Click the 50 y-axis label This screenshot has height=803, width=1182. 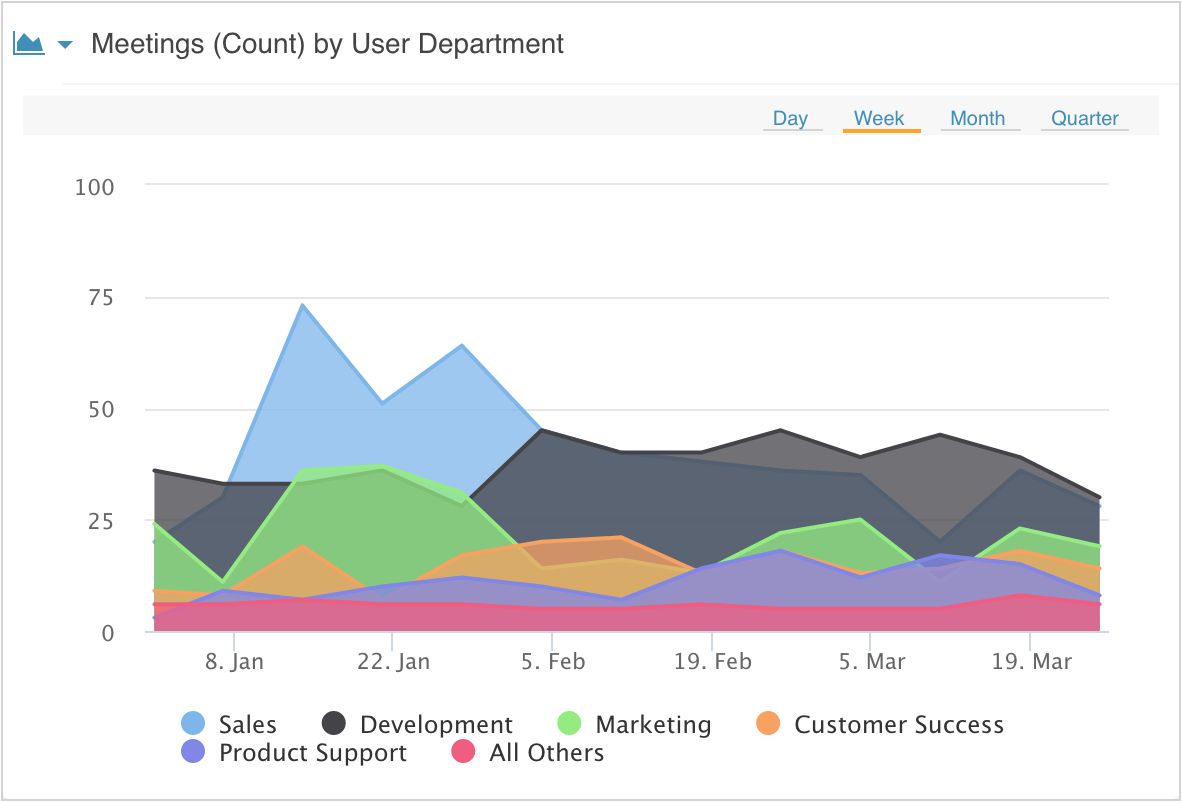pos(101,409)
